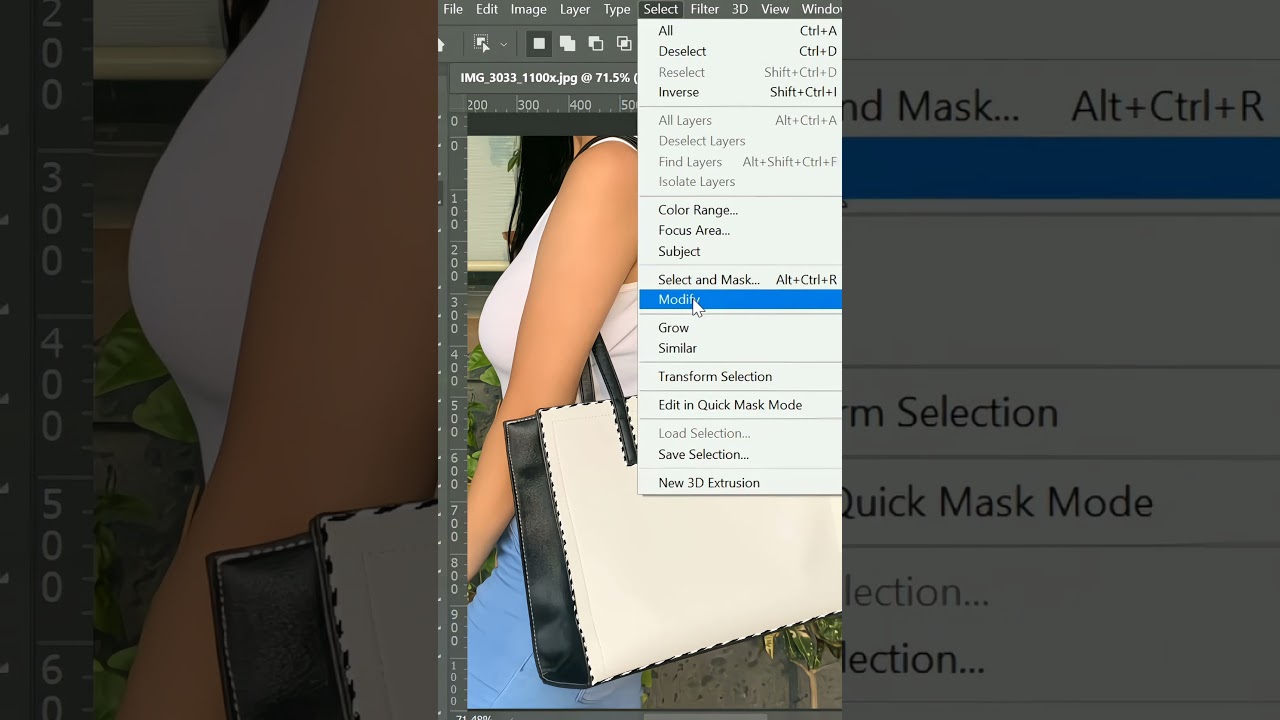Open the File menu
This screenshot has height=720, width=1280.
(453, 9)
